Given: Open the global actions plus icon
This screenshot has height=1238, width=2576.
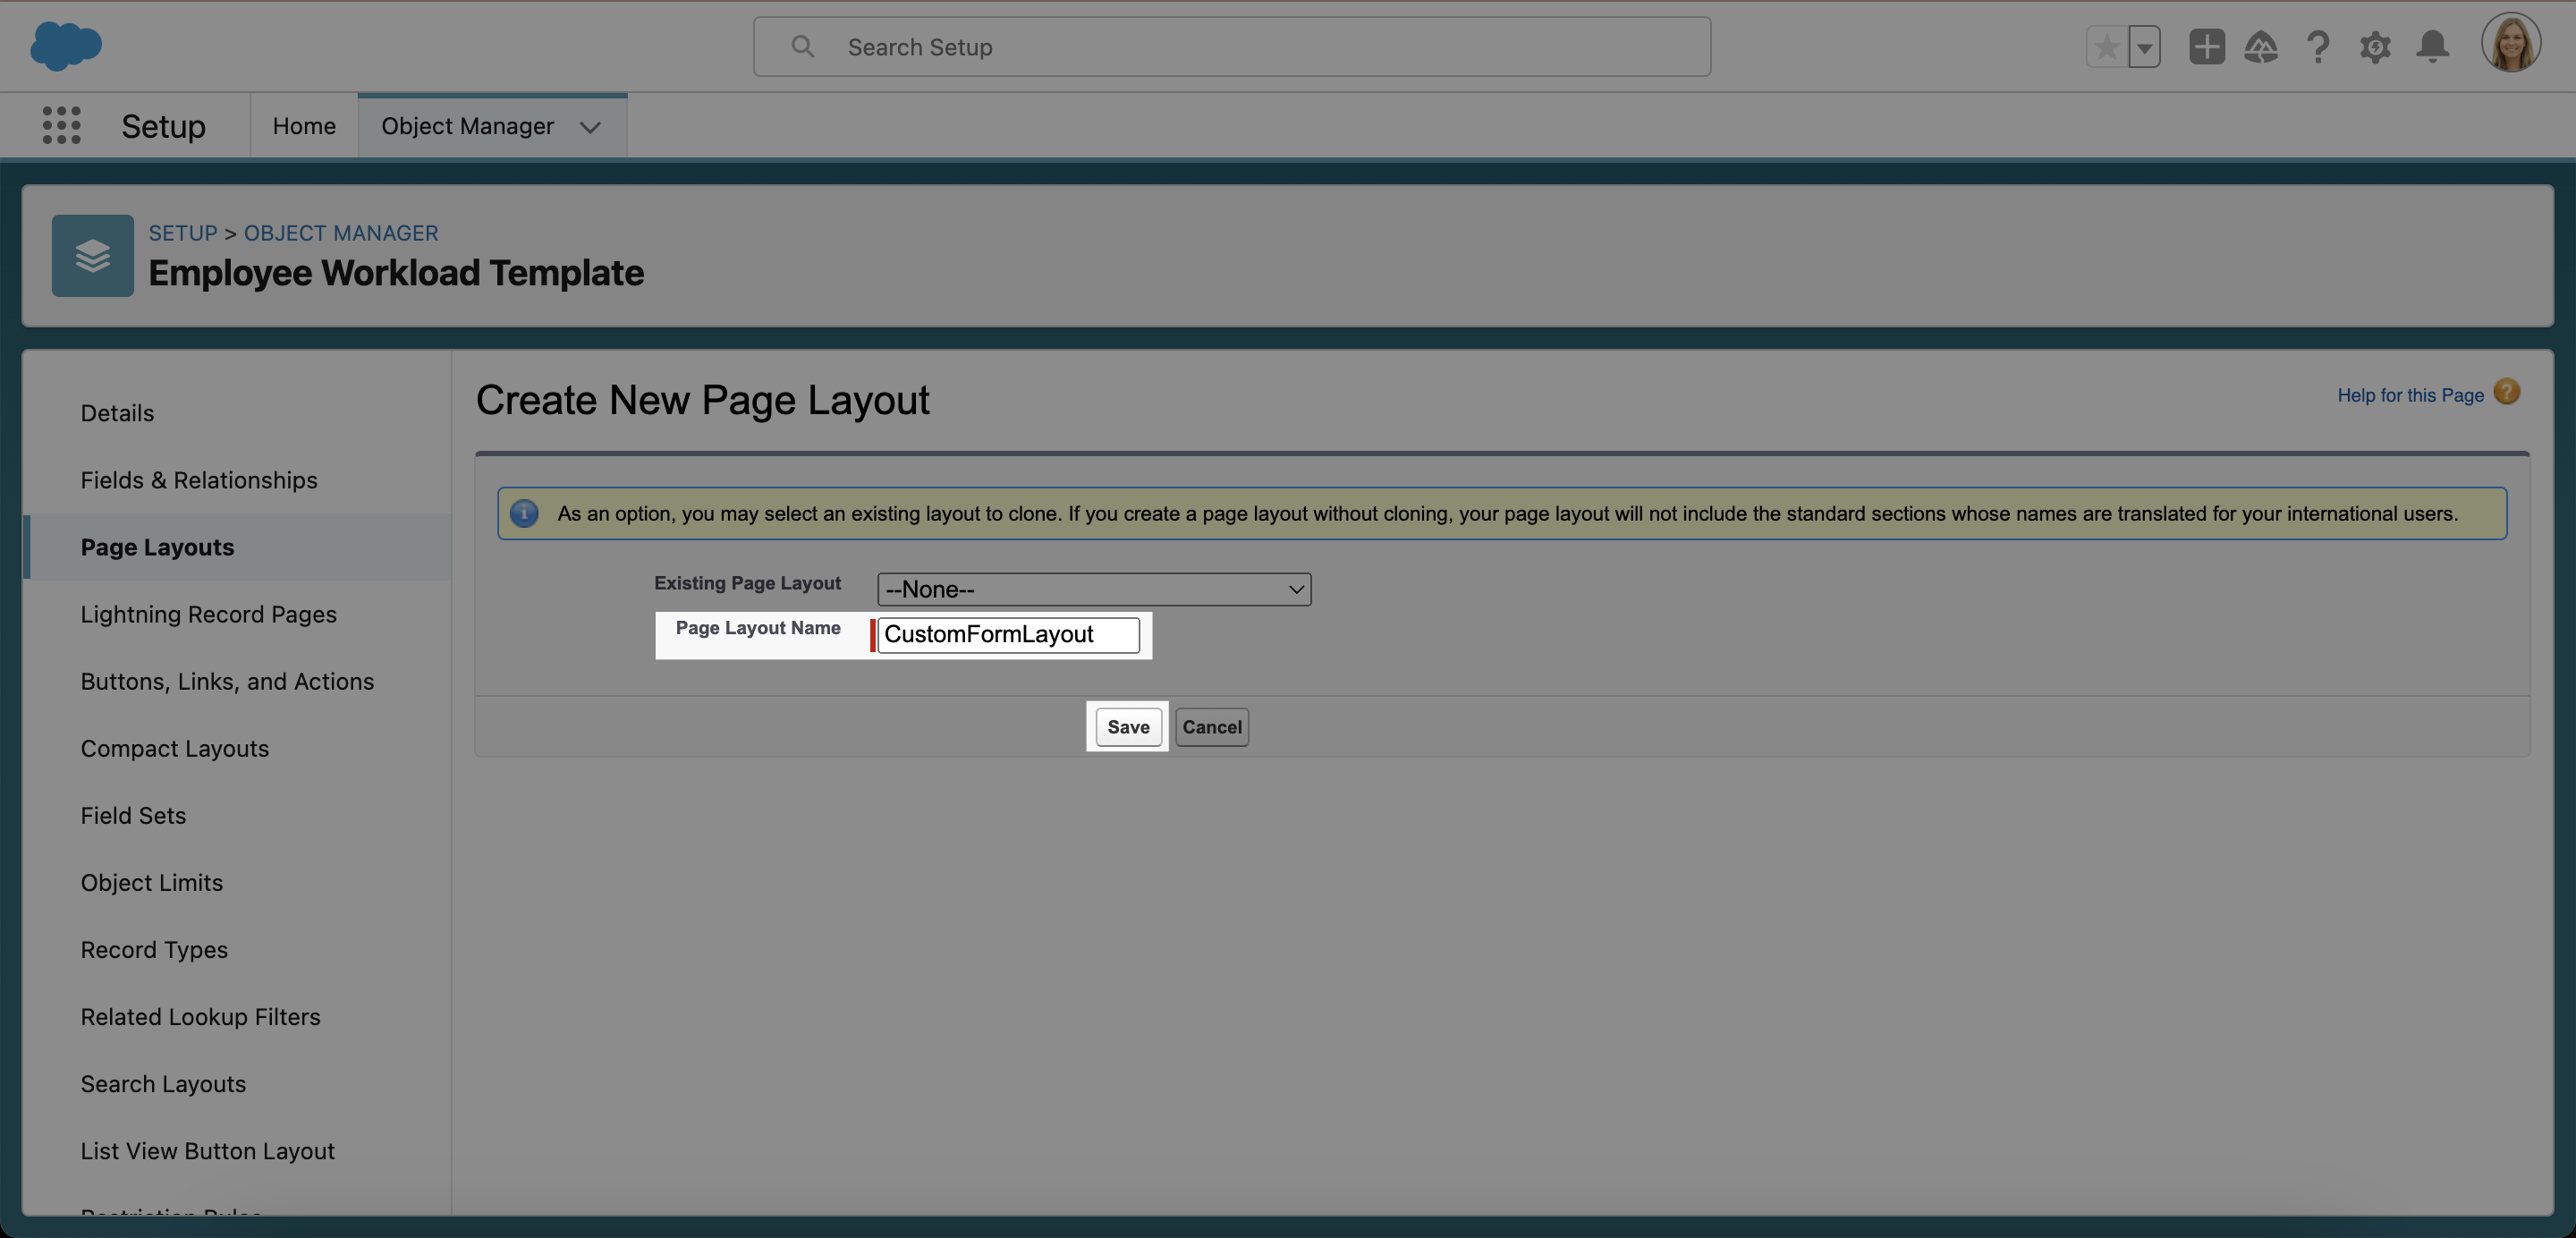Looking at the screenshot, I should [x=2206, y=47].
